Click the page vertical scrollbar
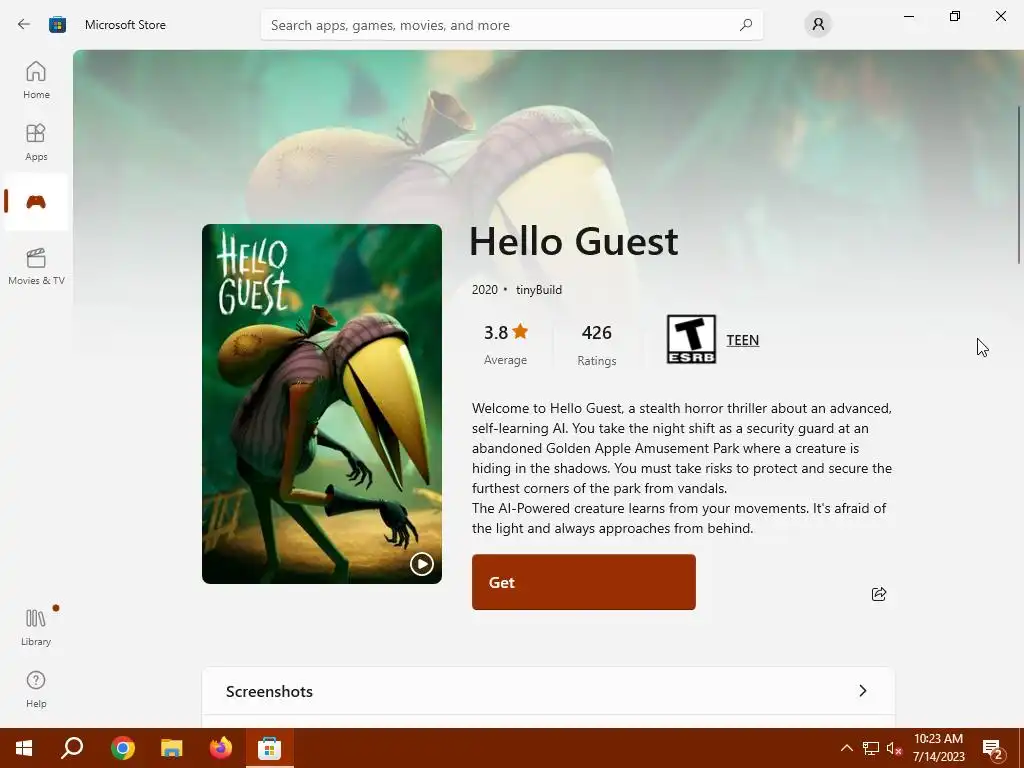1024x768 pixels. 1019,185
